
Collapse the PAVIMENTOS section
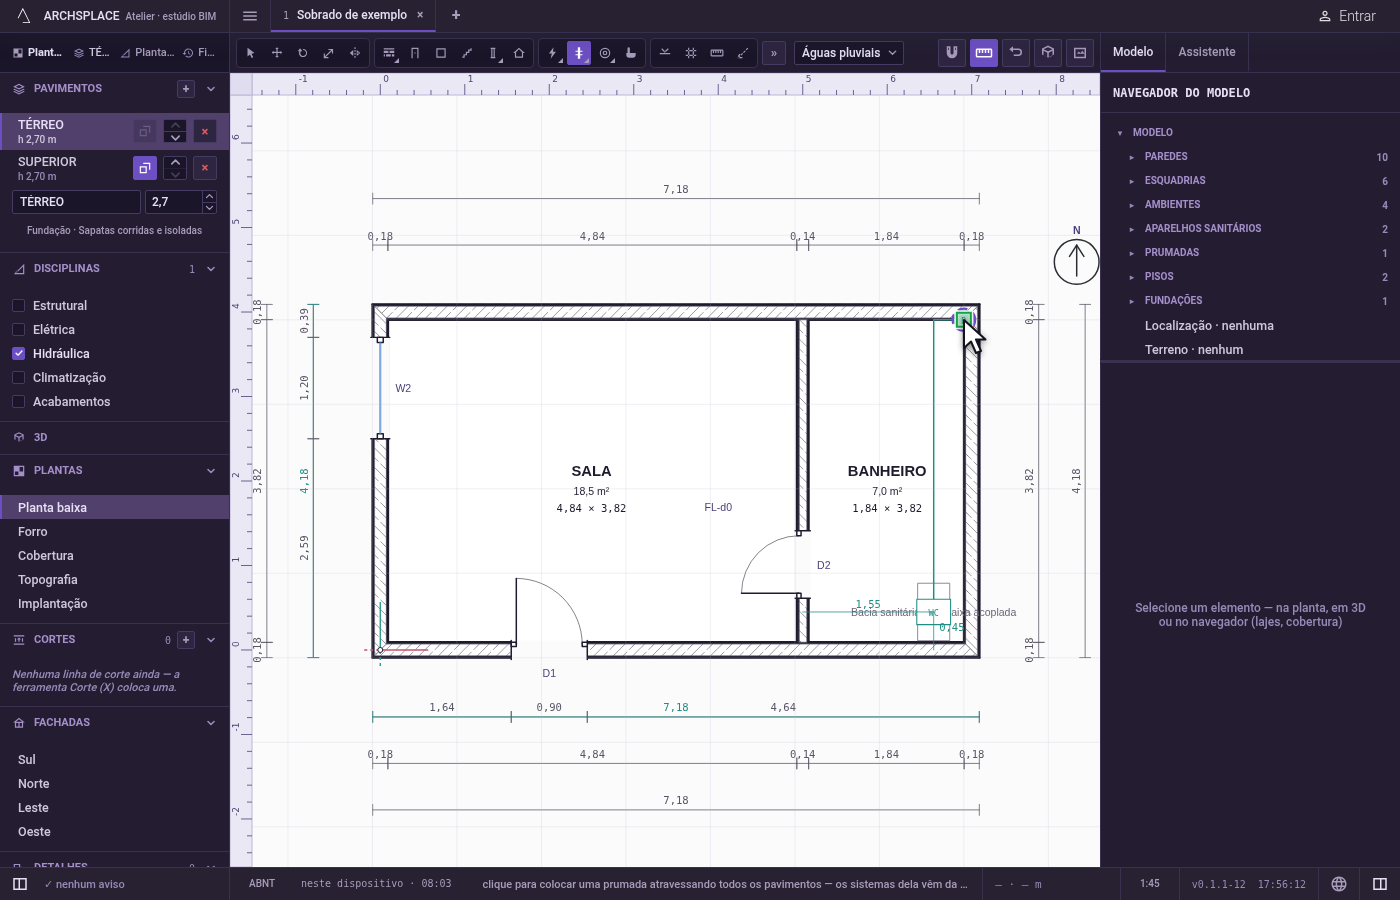pyautogui.click(x=211, y=89)
